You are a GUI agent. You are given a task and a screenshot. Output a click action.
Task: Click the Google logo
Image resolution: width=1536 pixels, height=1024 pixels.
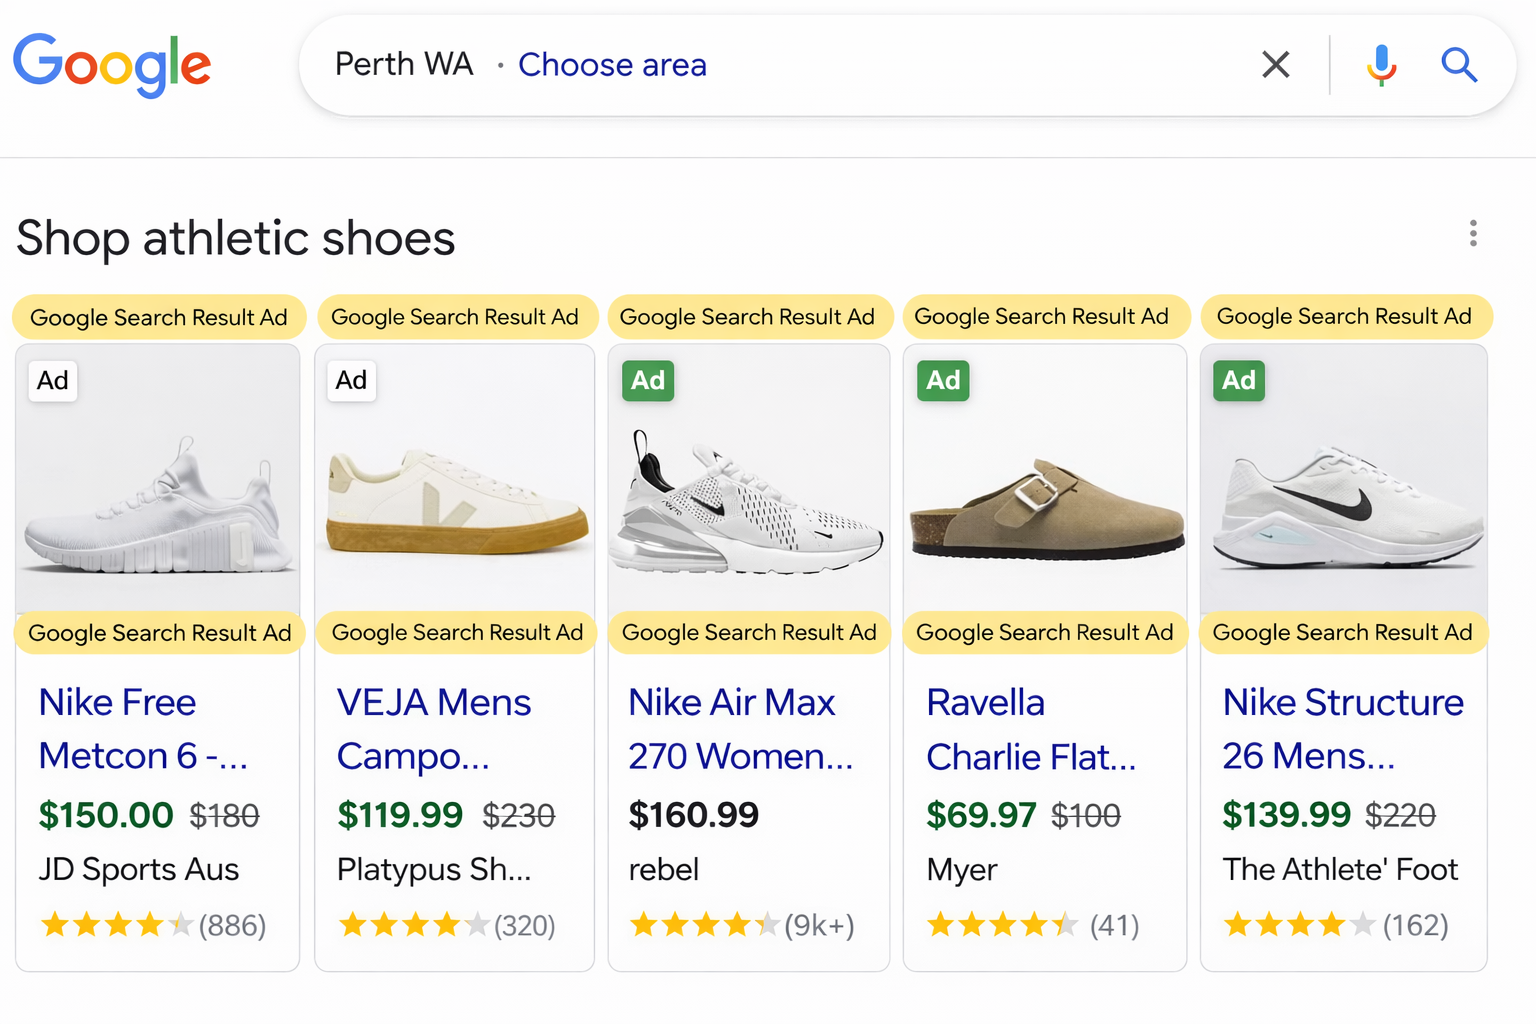point(111,64)
